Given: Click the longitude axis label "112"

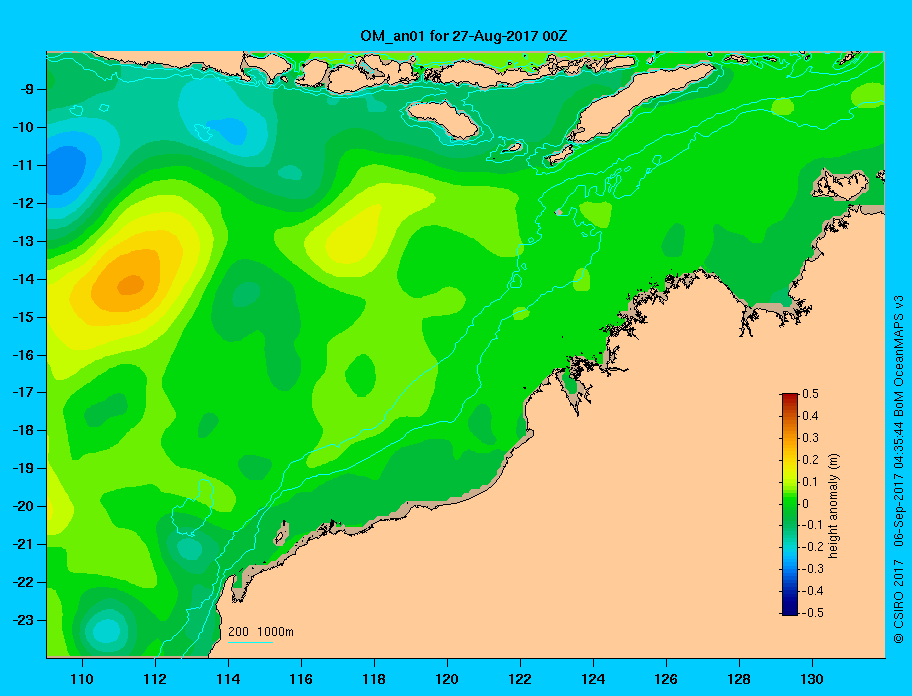Looking at the screenshot, I should click(155, 679).
